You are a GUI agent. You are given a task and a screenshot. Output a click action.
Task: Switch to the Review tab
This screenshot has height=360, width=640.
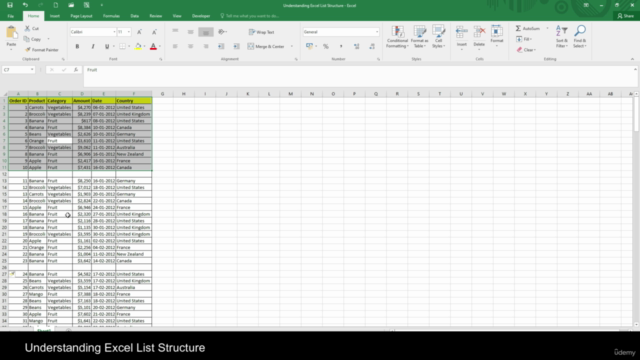pos(156,16)
